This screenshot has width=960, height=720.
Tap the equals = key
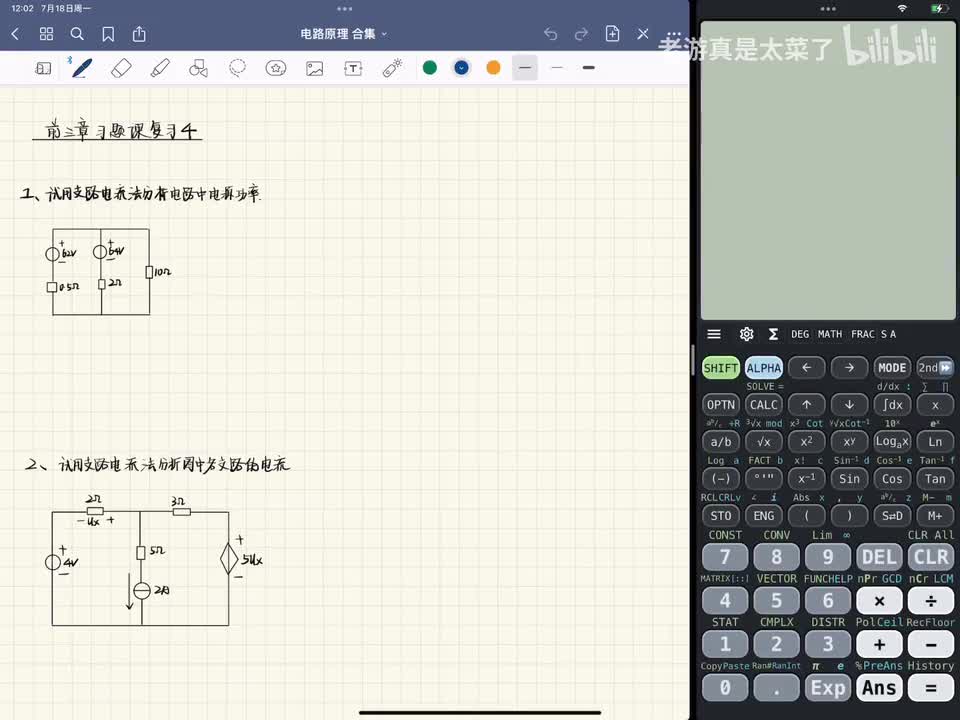coord(931,688)
